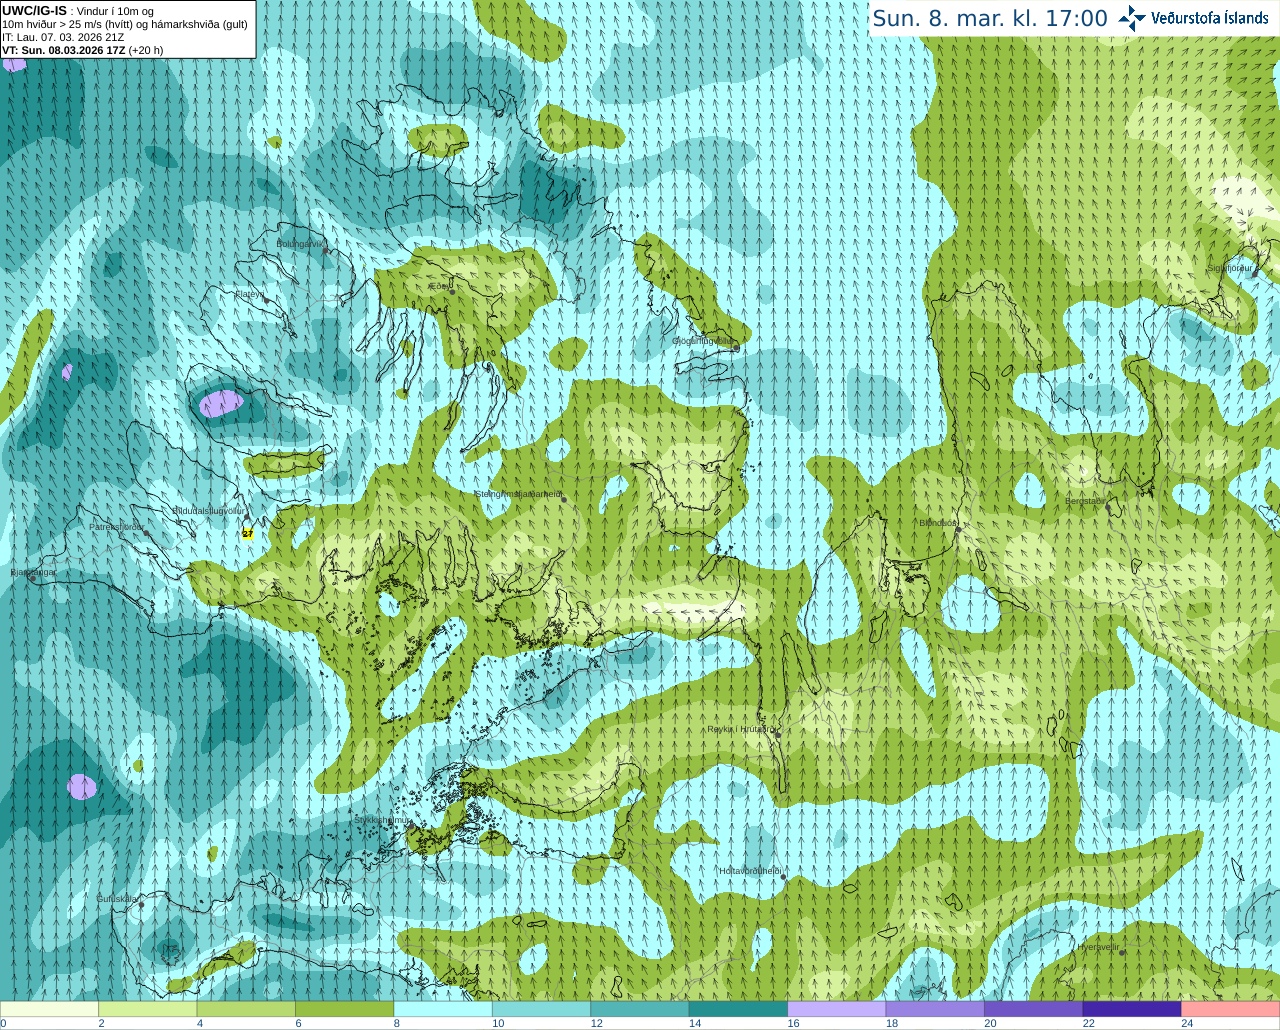Click the 'Patreksfjörður' place label
Image resolution: width=1280 pixels, height=1030 pixels.
tap(116, 526)
